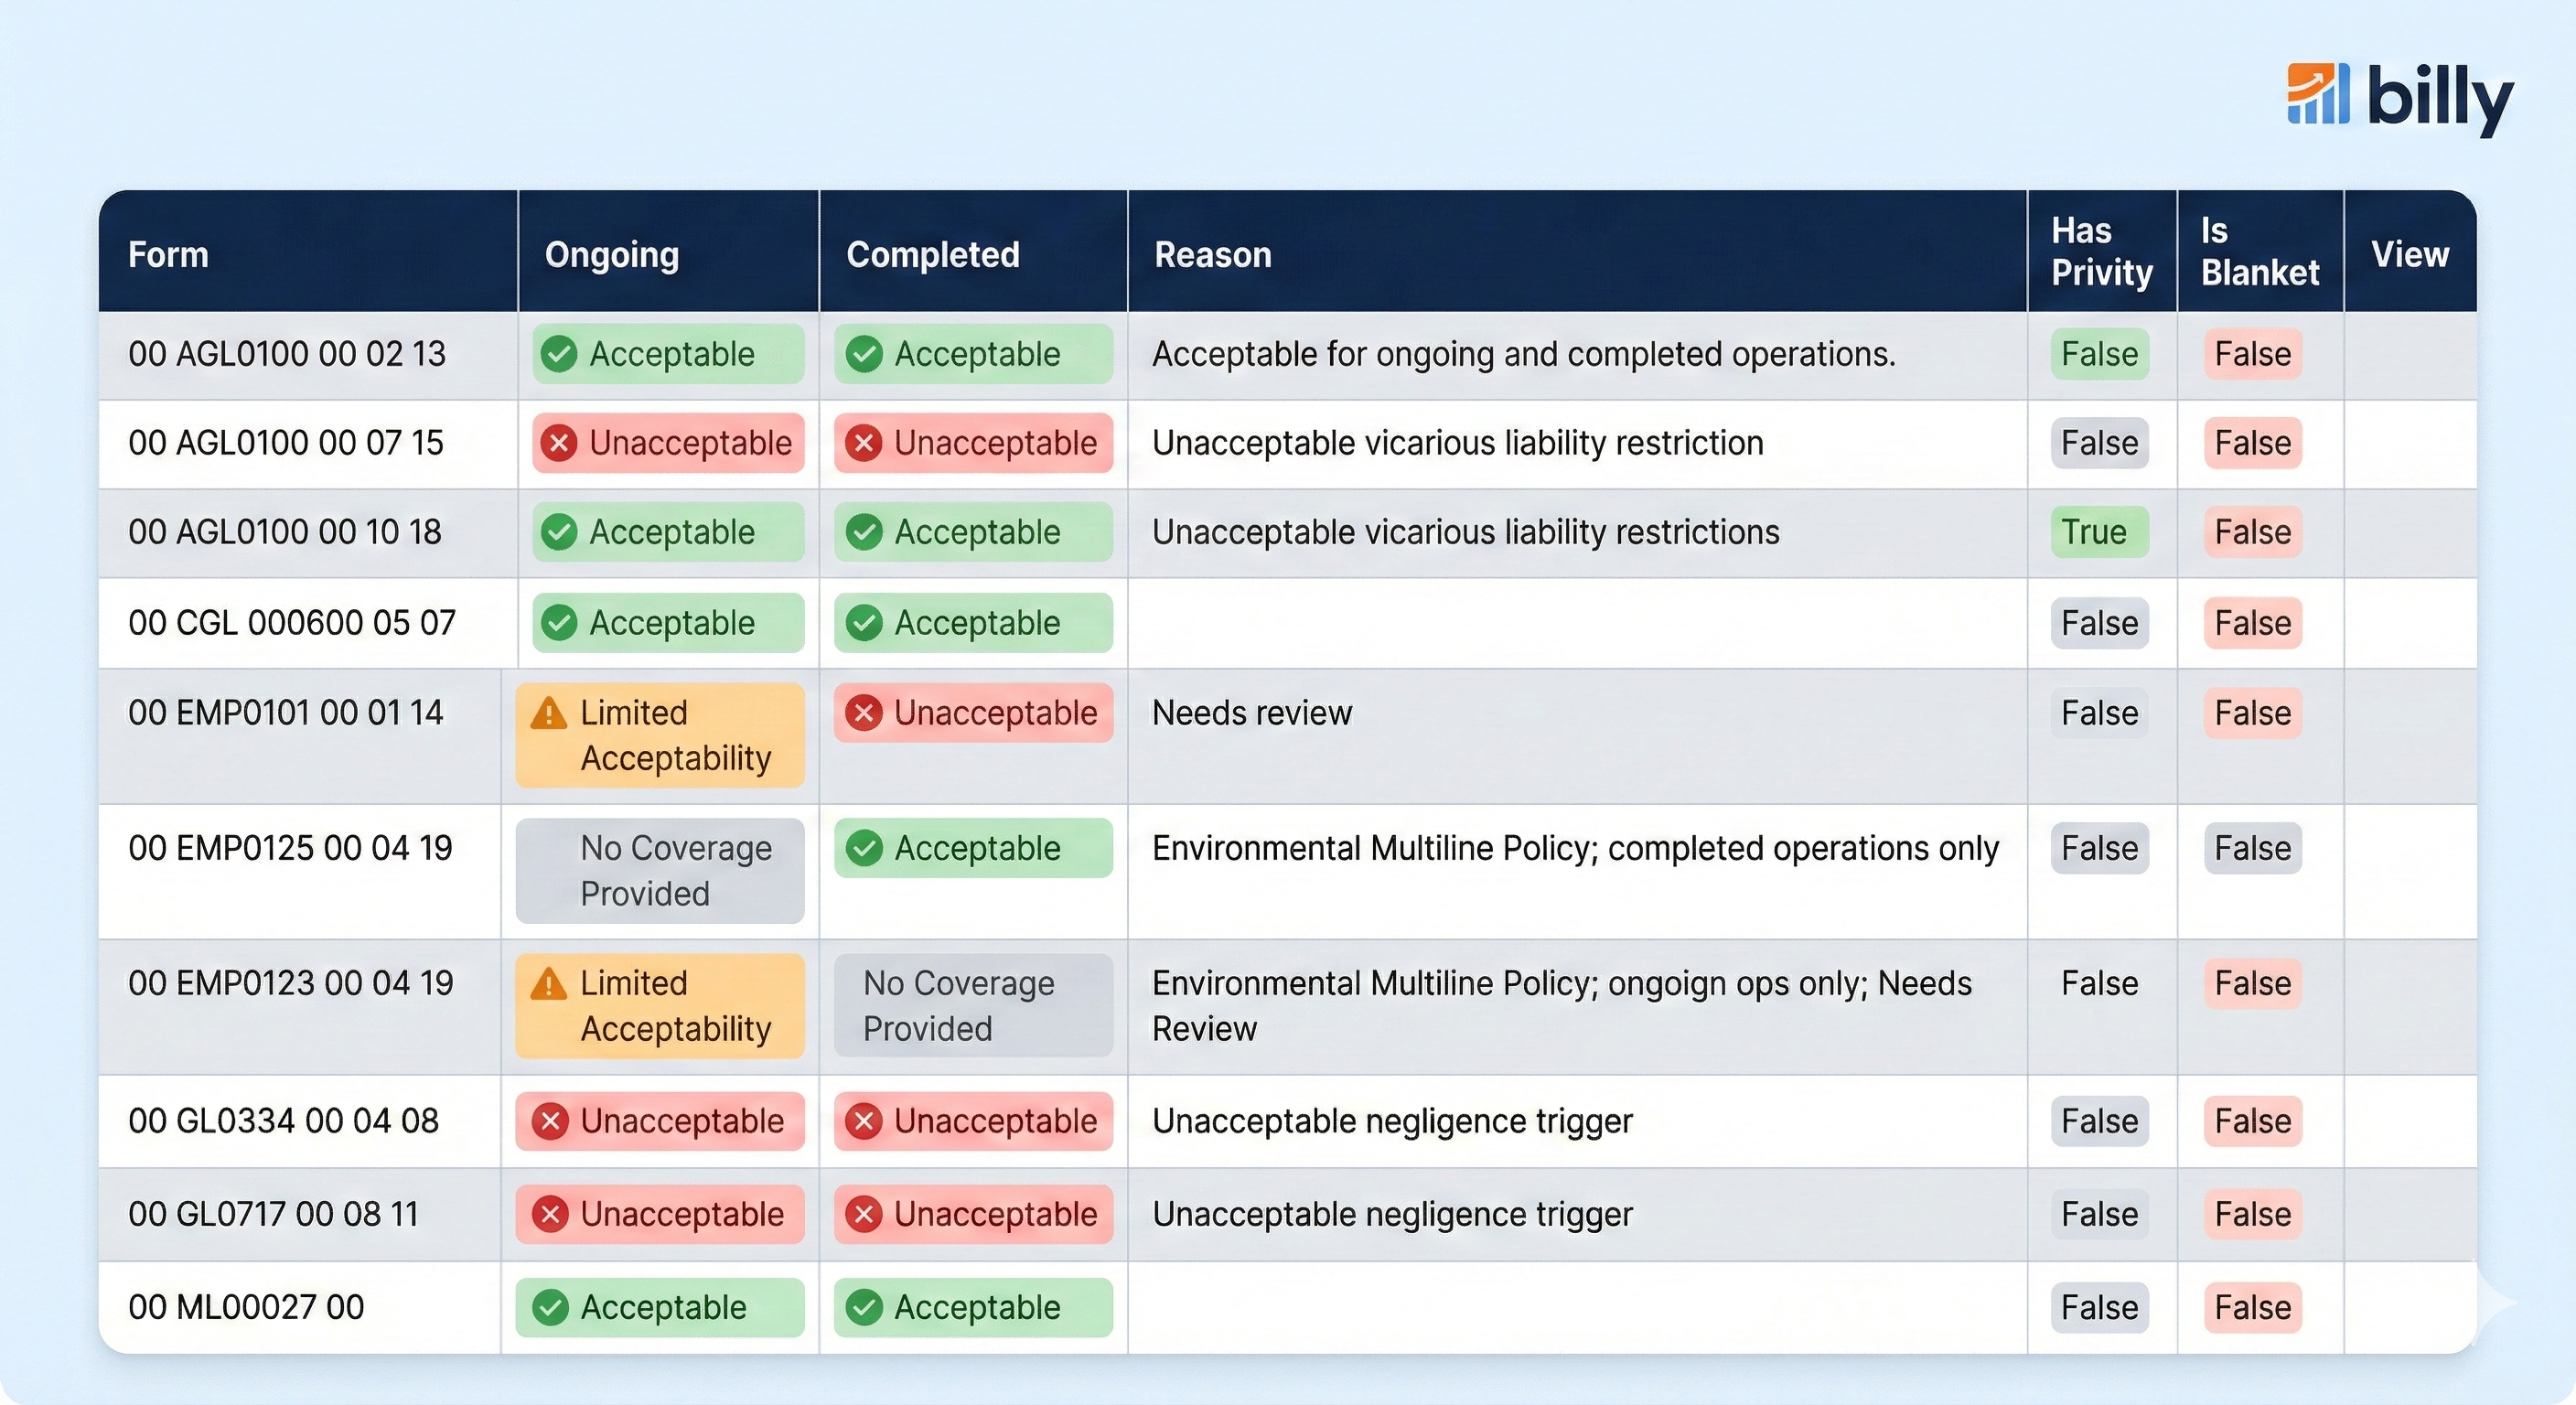This screenshot has width=2576, height=1405.
Task: Click the Environmental Multiline Policy completed operations reason
Action: pyautogui.click(x=1575, y=848)
